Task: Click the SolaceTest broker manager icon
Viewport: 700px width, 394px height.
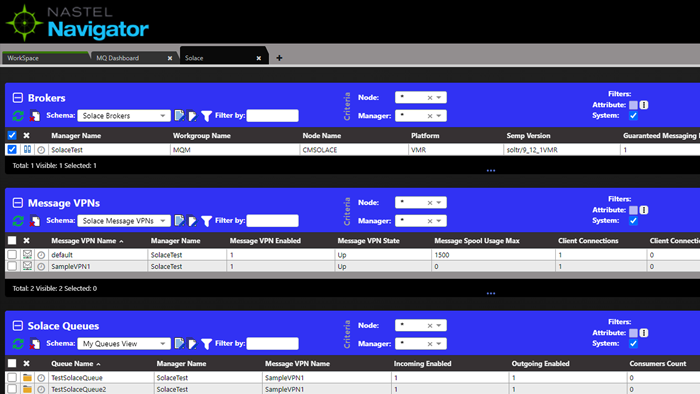Action: [27, 149]
